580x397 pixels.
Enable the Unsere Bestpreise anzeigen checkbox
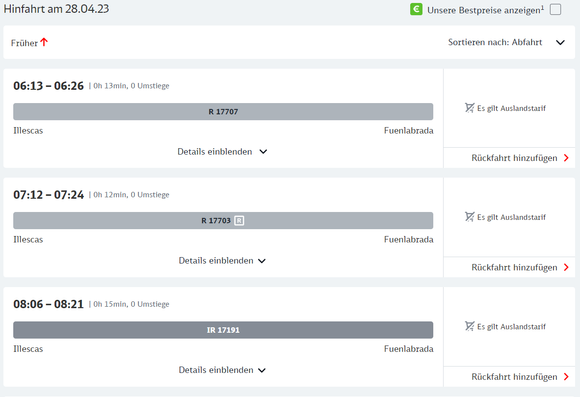tap(555, 9)
